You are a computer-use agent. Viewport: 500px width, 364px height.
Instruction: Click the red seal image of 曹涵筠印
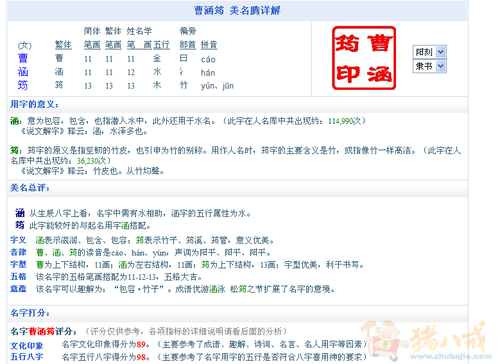364,58
